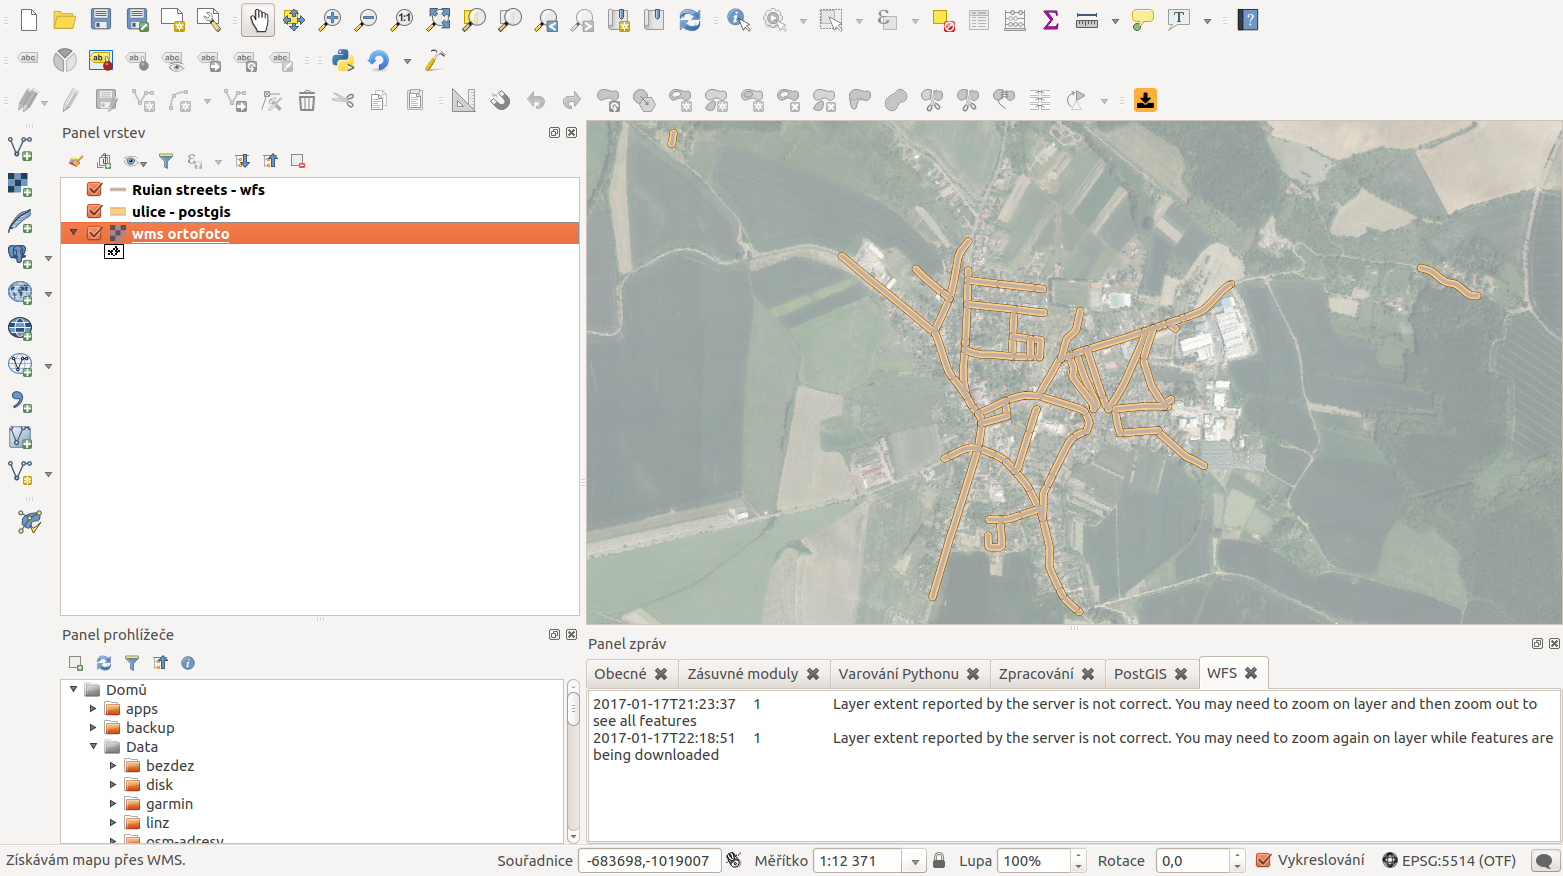Create a new project with the blank page icon
Viewport: 1563px width, 876px height.
(x=29, y=20)
